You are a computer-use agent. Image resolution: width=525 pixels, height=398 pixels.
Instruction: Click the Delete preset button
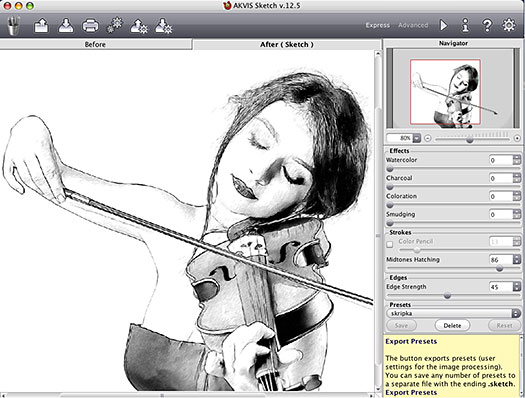pyautogui.click(x=452, y=325)
